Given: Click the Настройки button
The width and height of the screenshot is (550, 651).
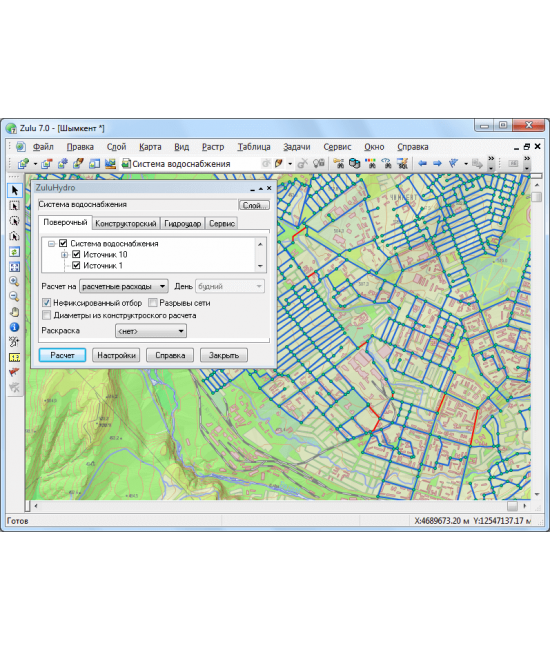Looking at the screenshot, I should [x=116, y=355].
